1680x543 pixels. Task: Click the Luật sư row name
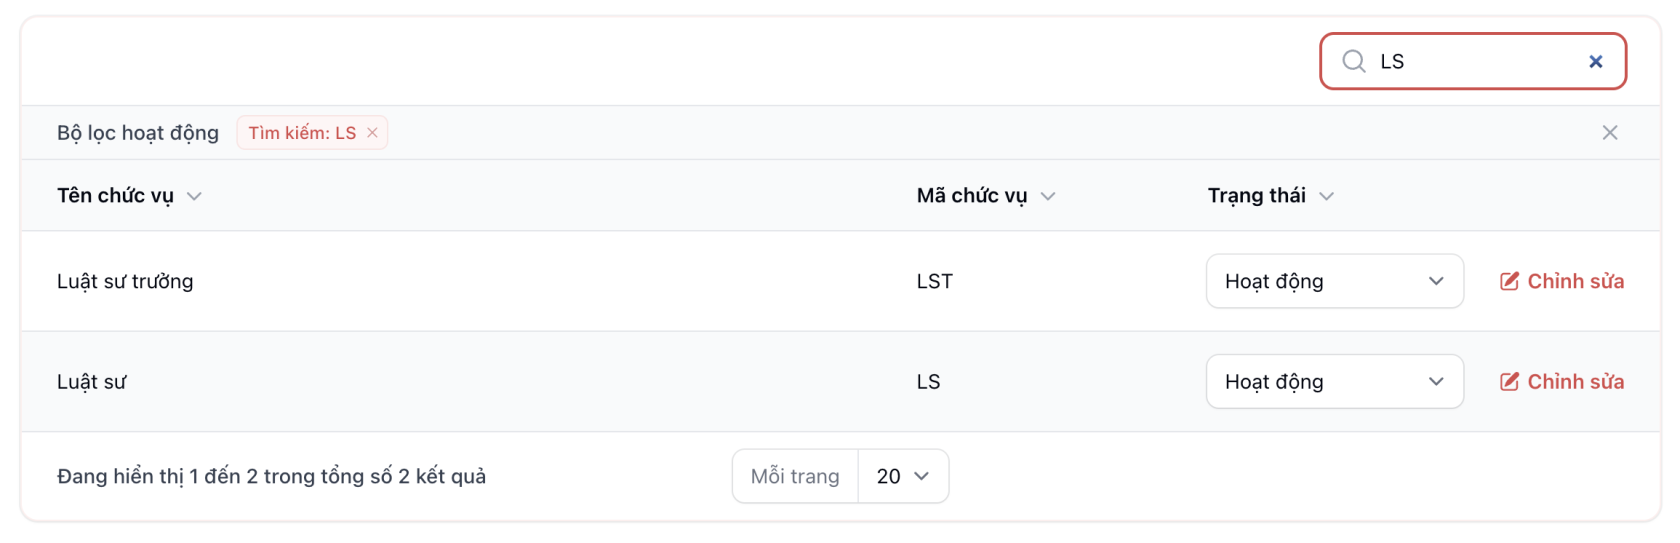pyautogui.click(x=91, y=381)
